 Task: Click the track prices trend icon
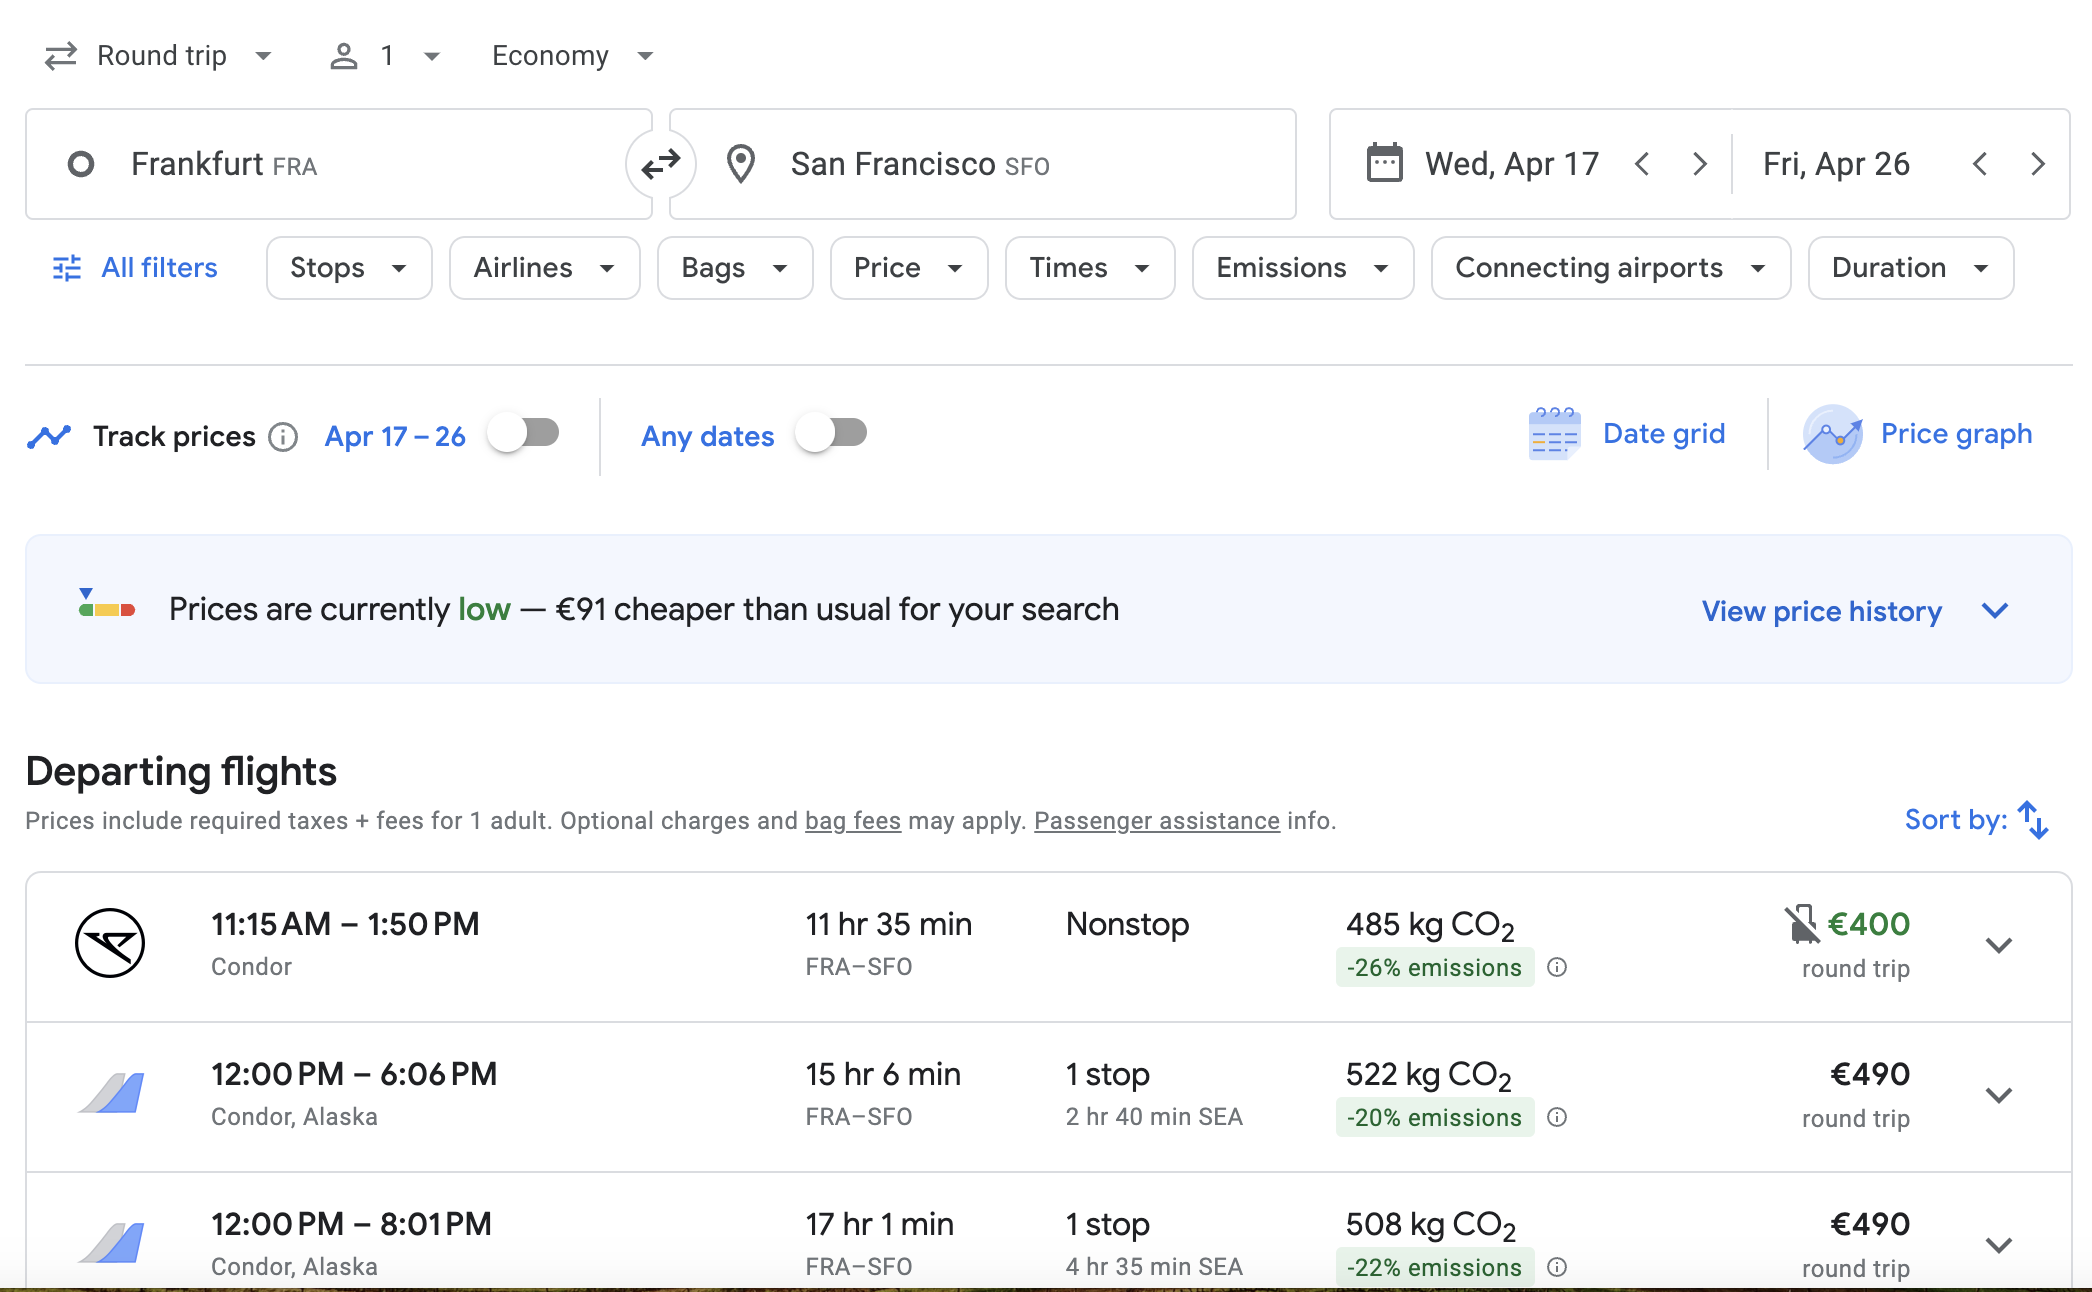coord(49,437)
